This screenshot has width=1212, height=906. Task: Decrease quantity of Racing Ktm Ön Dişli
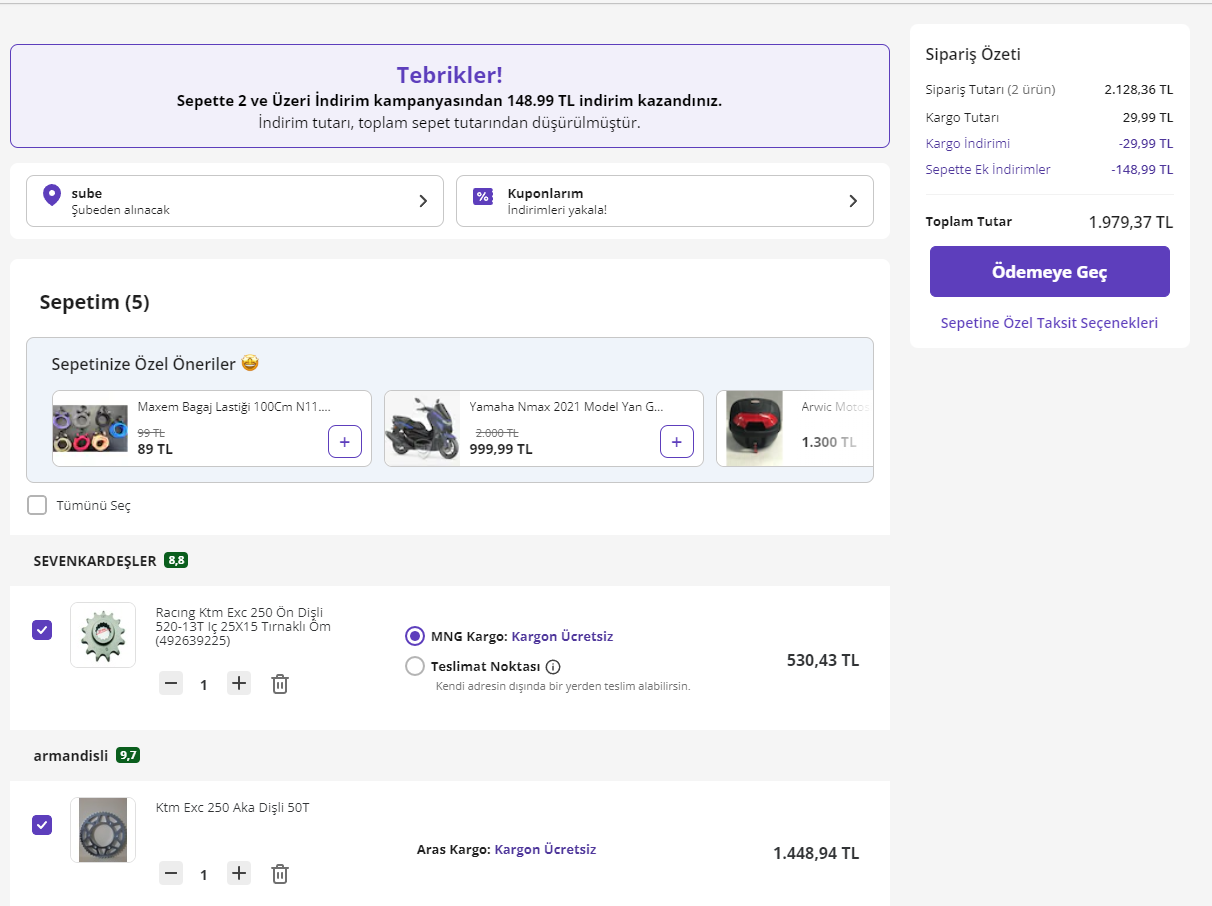(171, 684)
